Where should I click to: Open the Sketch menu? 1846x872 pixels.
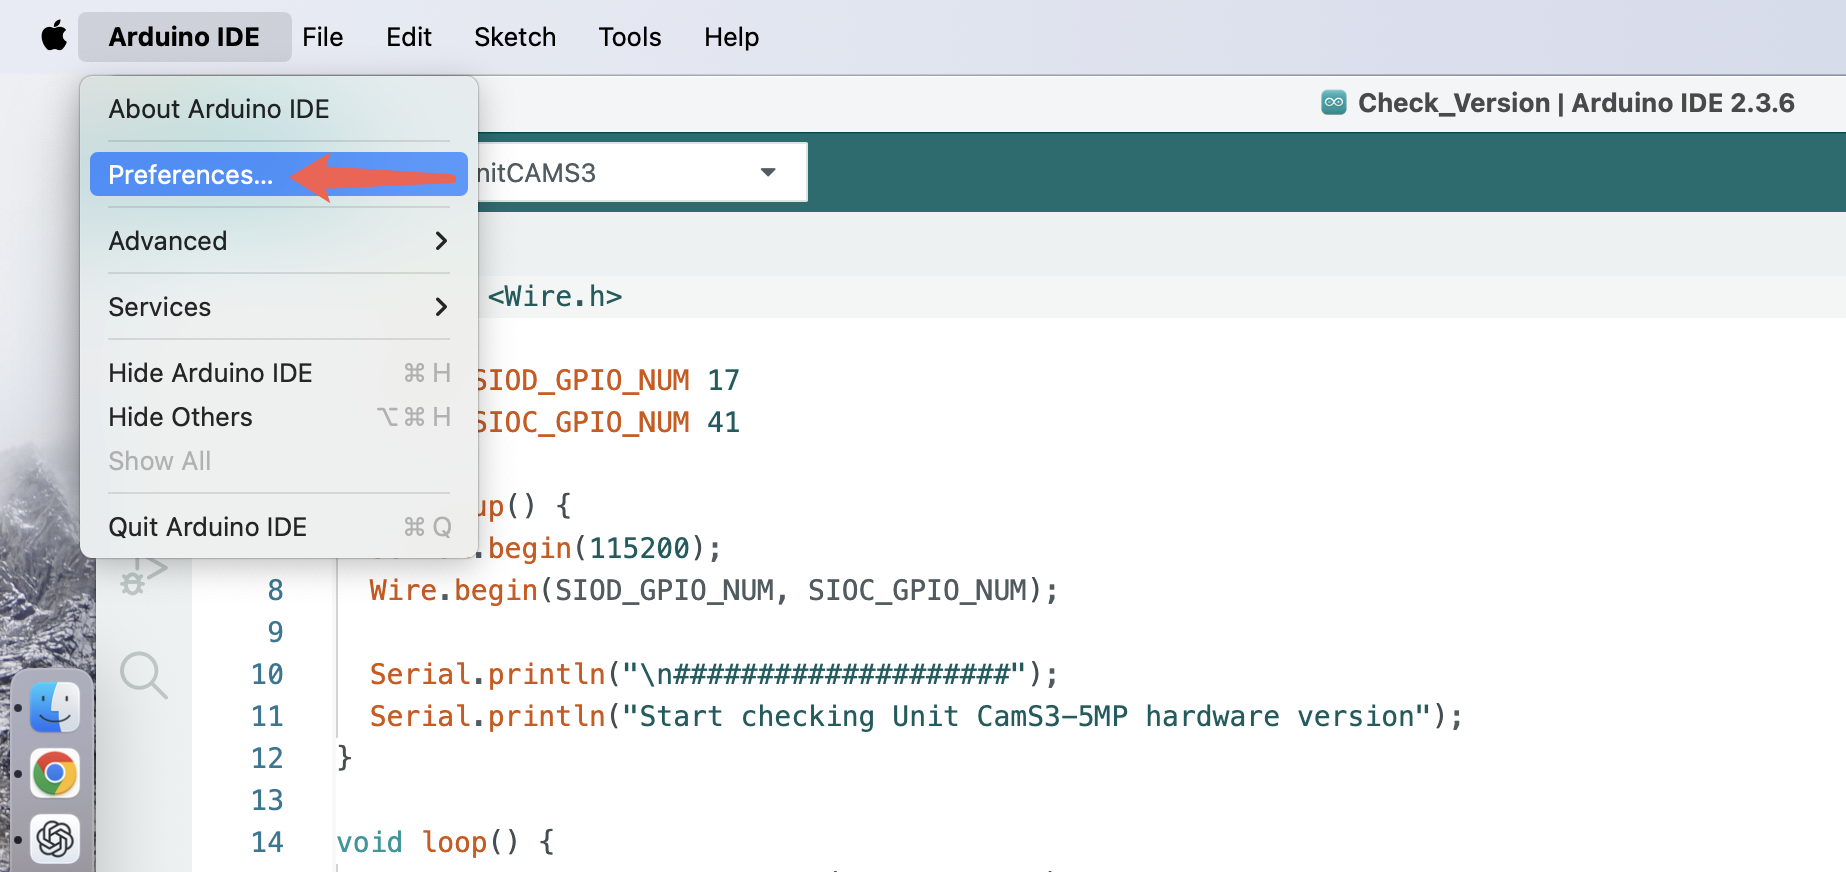(514, 37)
